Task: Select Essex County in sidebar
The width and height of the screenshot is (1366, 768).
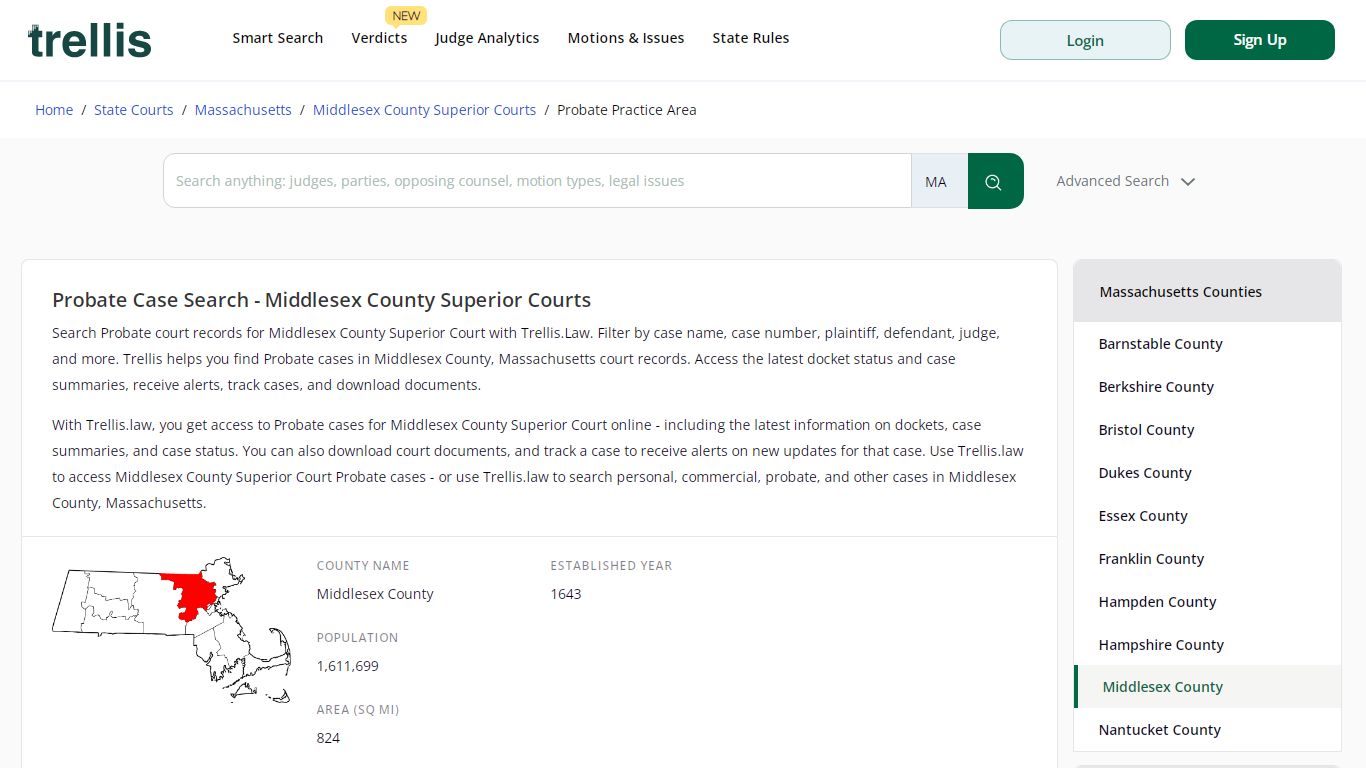Action: 1143,516
